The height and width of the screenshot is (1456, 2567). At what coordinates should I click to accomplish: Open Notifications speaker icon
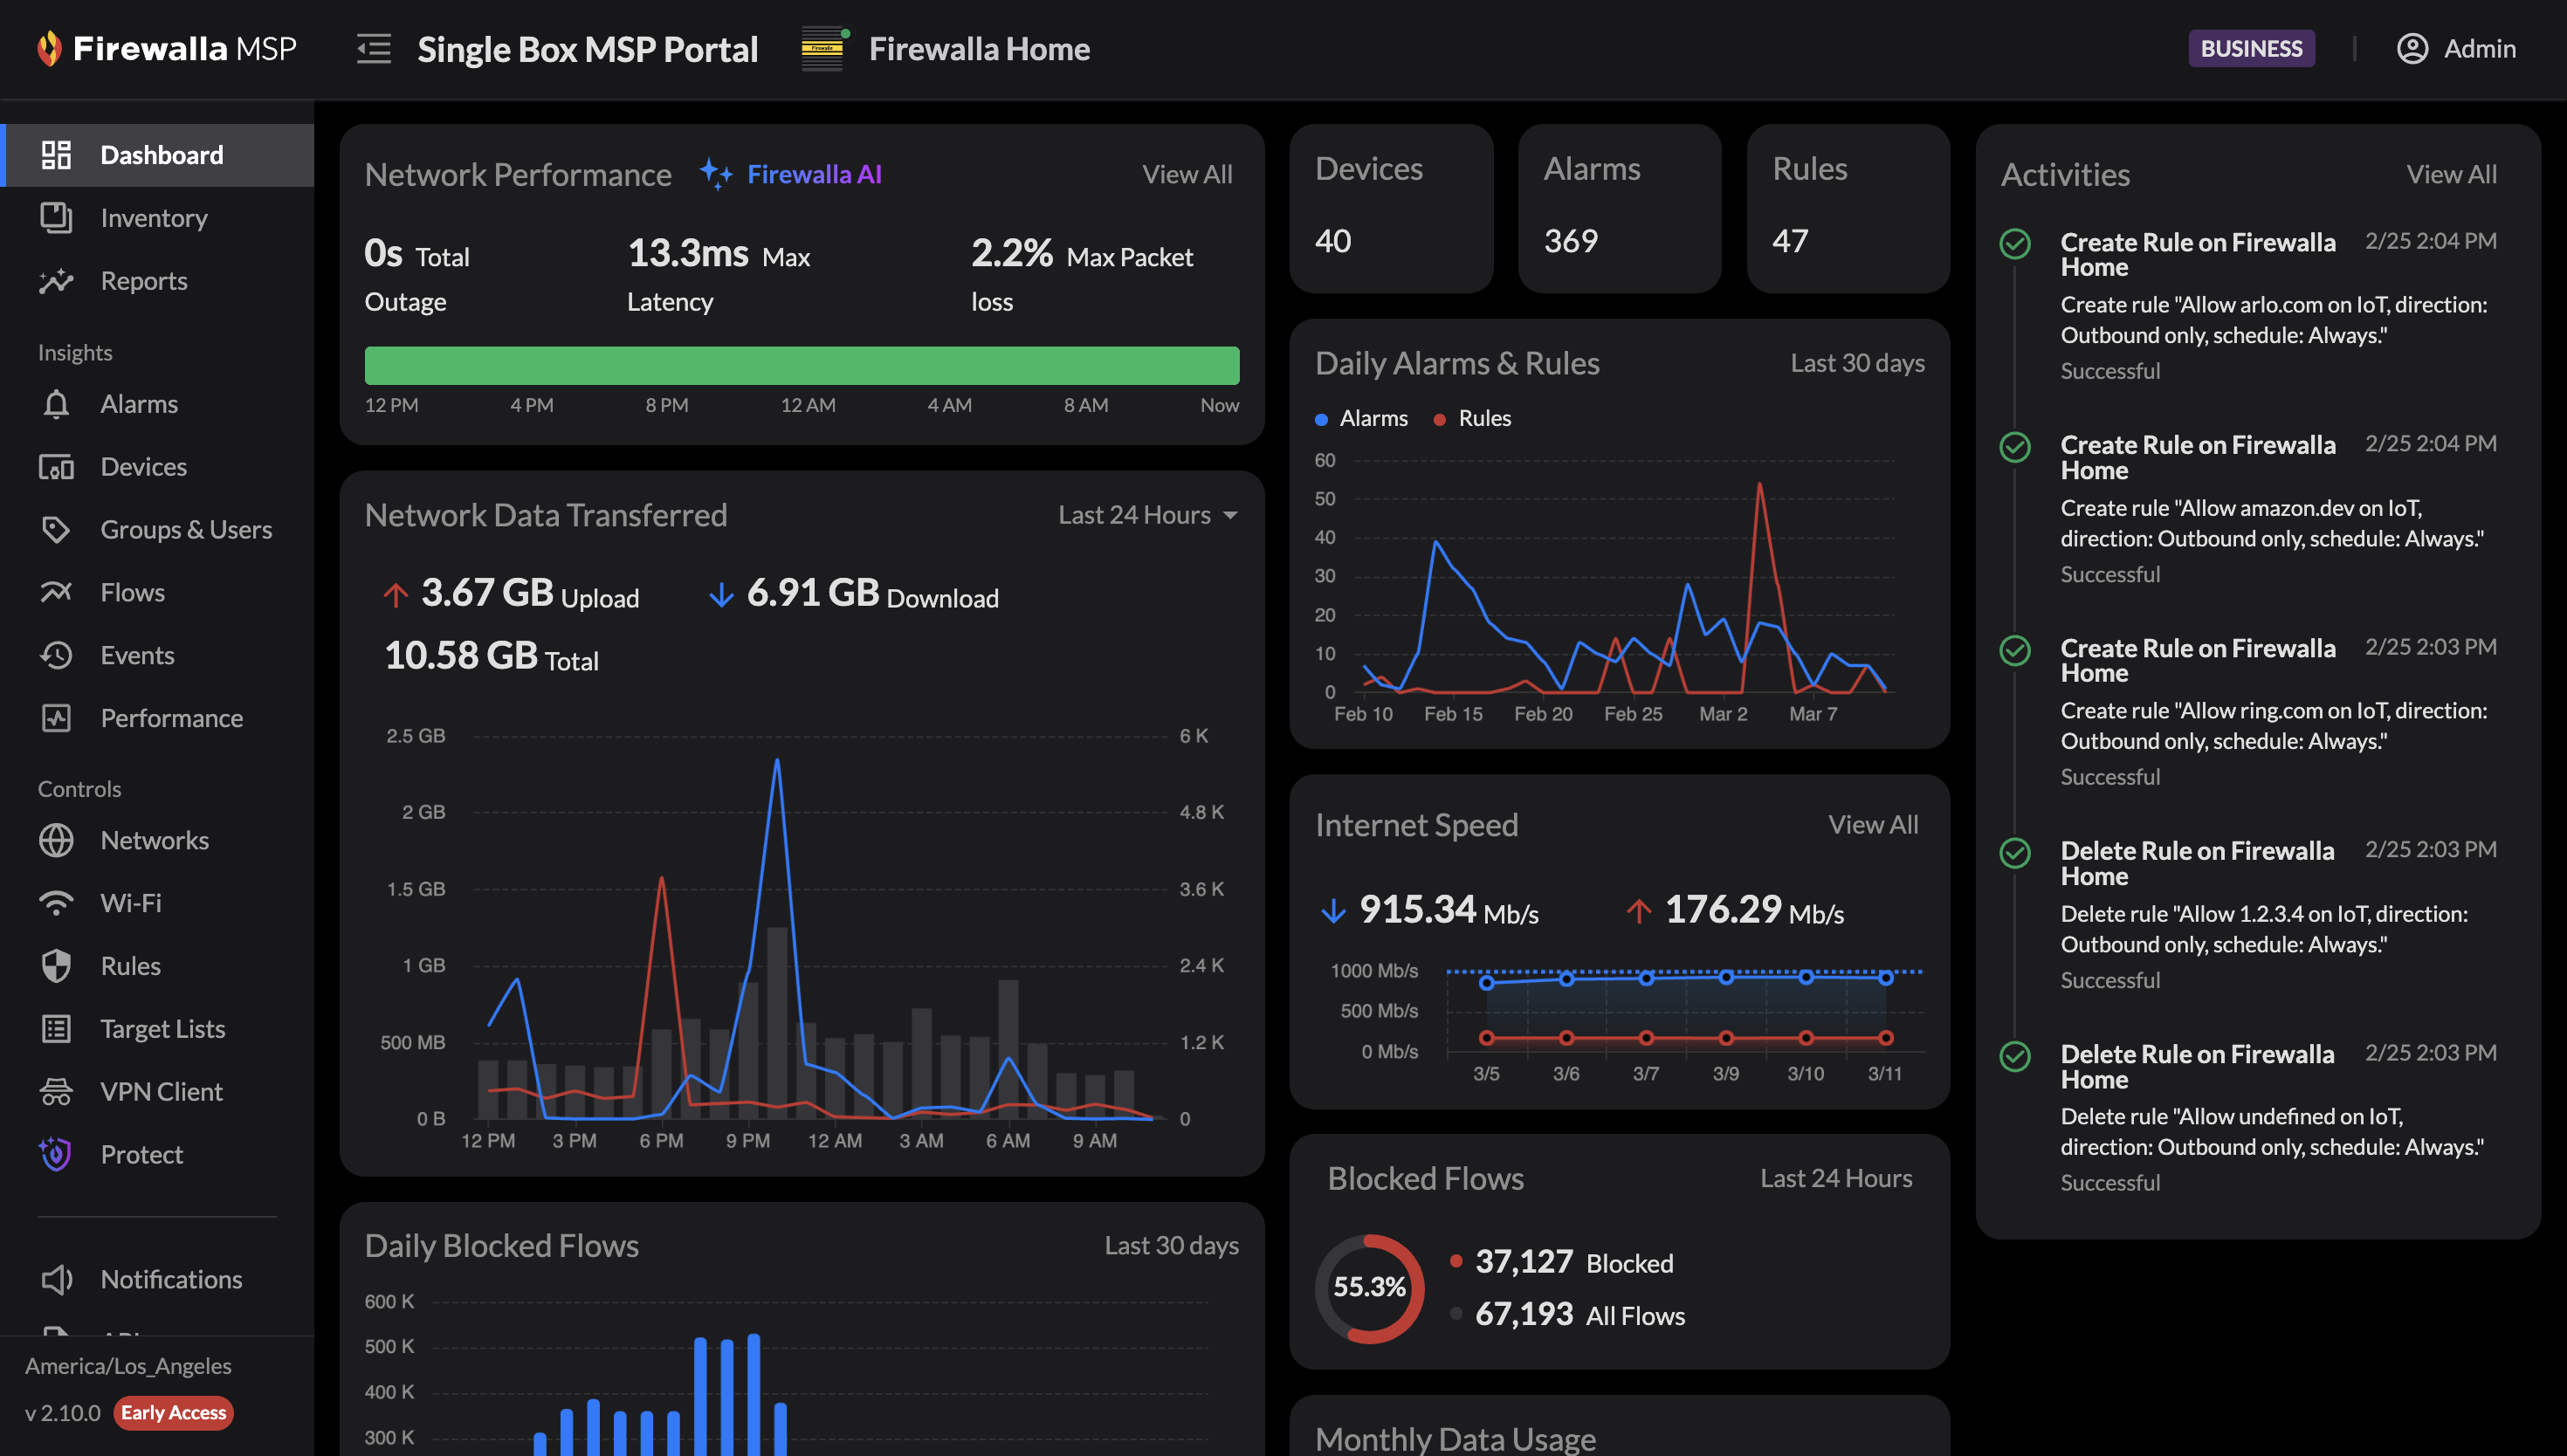56,1279
